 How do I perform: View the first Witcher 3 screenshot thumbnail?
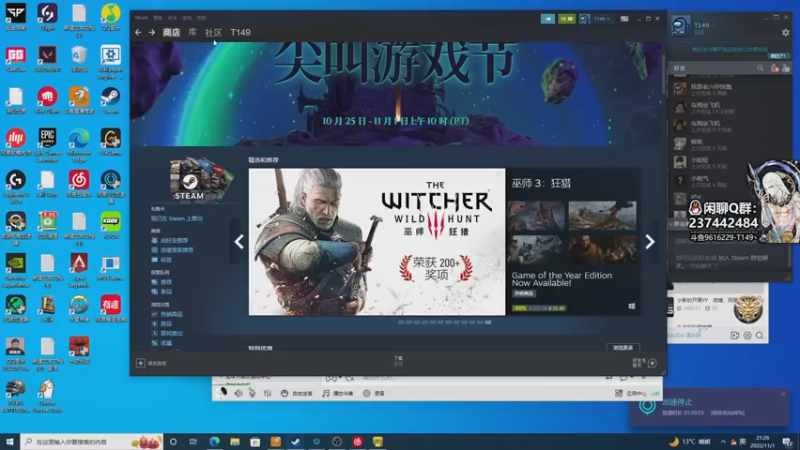pyautogui.click(x=536, y=215)
